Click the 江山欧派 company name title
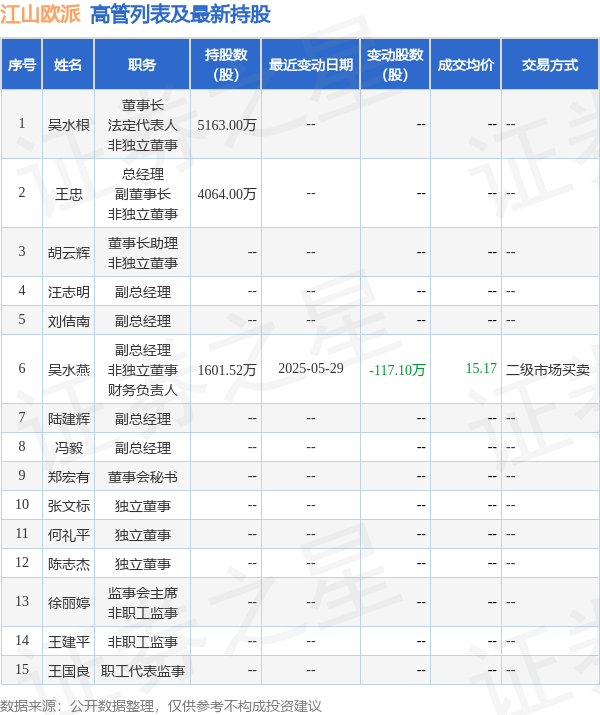Image resolution: width=600 pixels, height=715 pixels. 40,15
